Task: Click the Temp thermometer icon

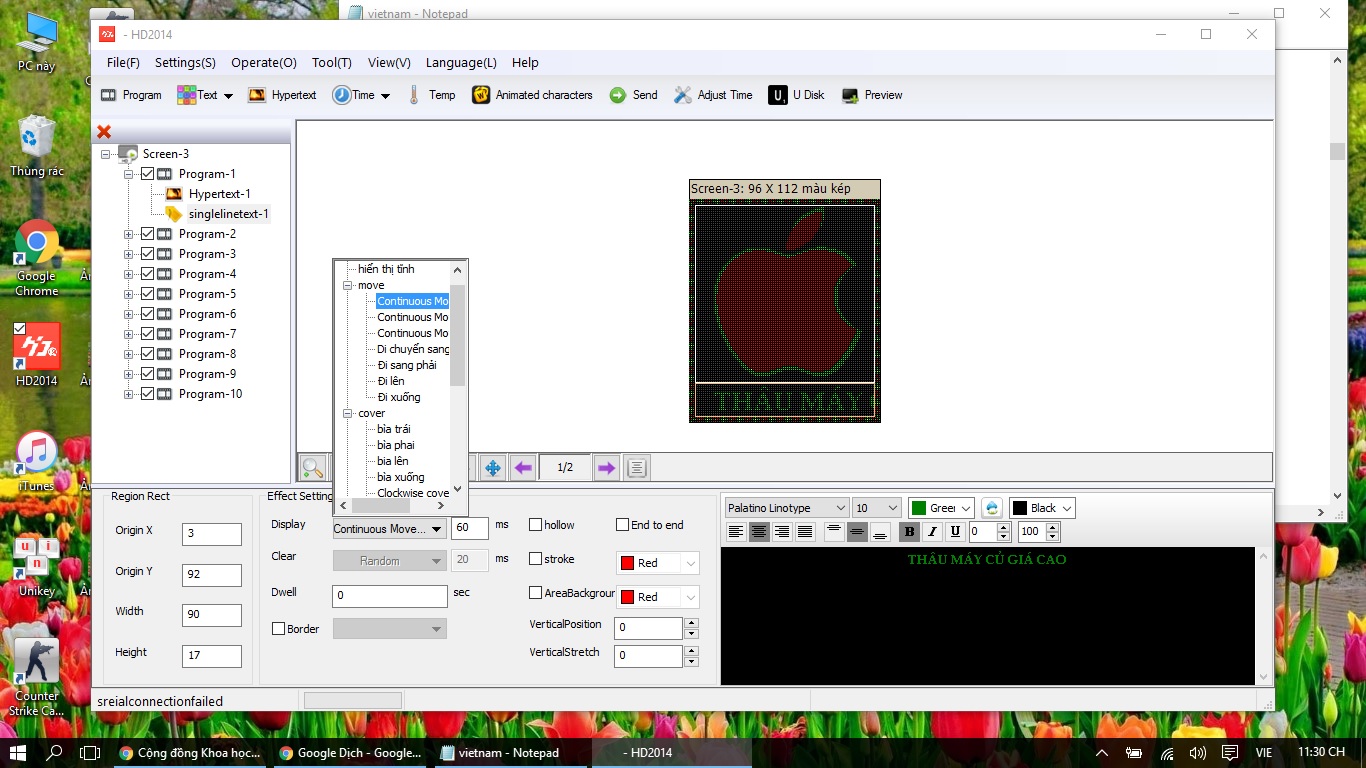Action: point(414,95)
